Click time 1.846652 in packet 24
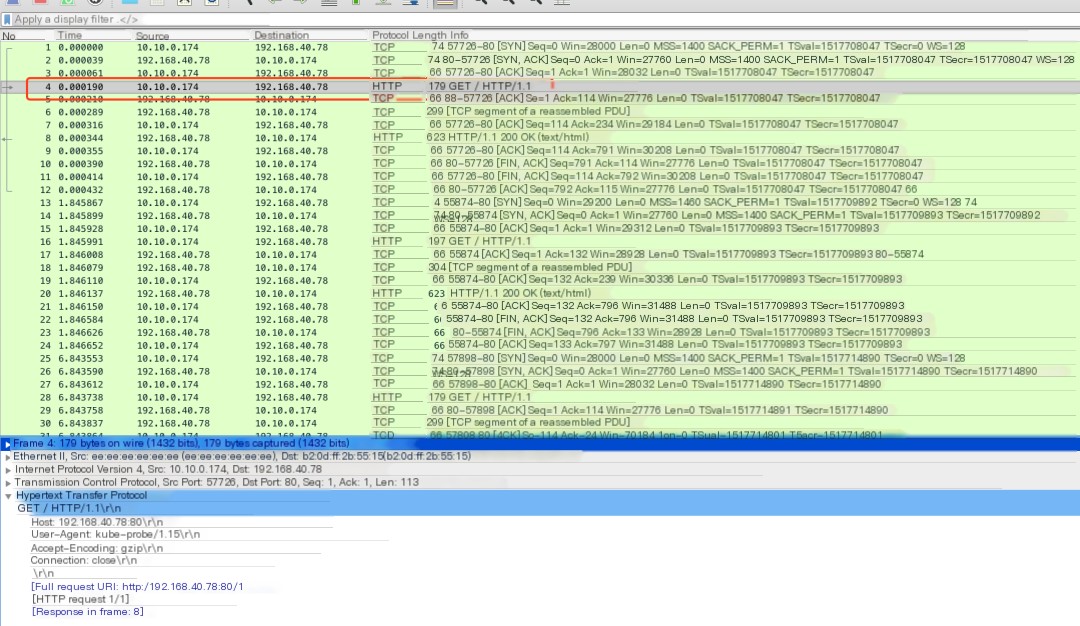This screenshot has height=626, width=1080. click(81, 346)
